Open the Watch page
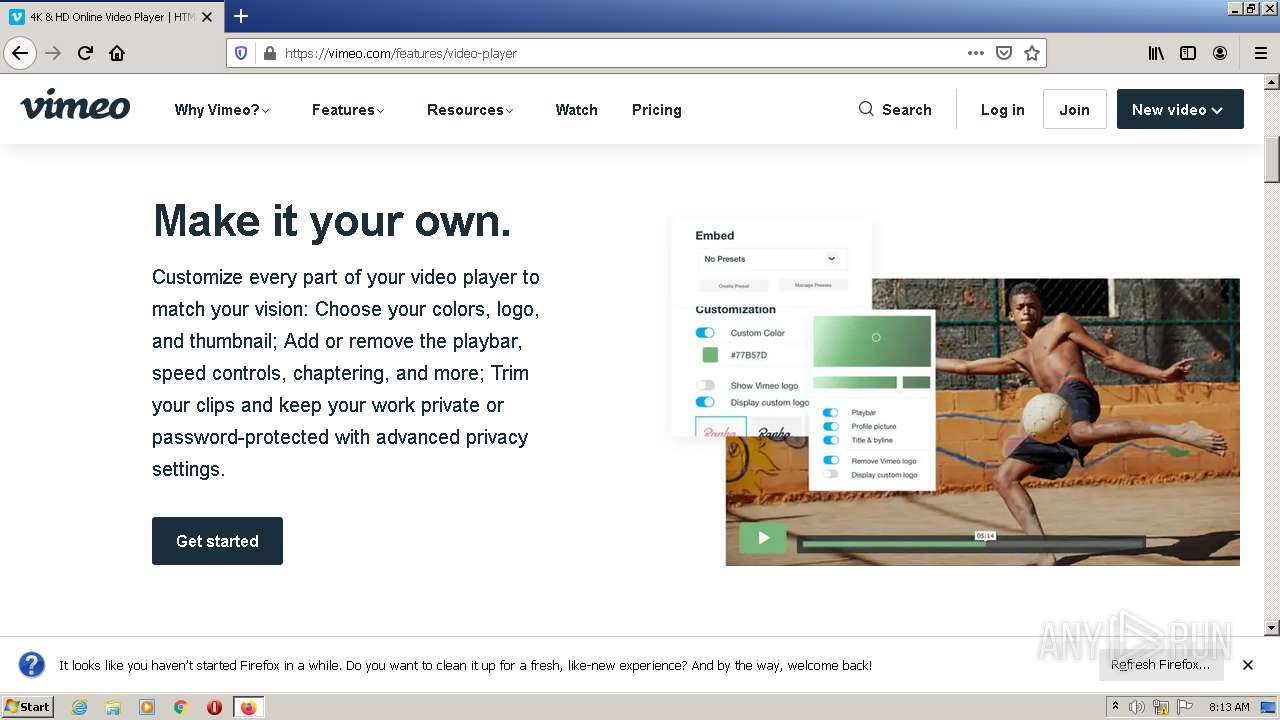Viewport: 1280px width, 720px height. (x=576, y=110)
